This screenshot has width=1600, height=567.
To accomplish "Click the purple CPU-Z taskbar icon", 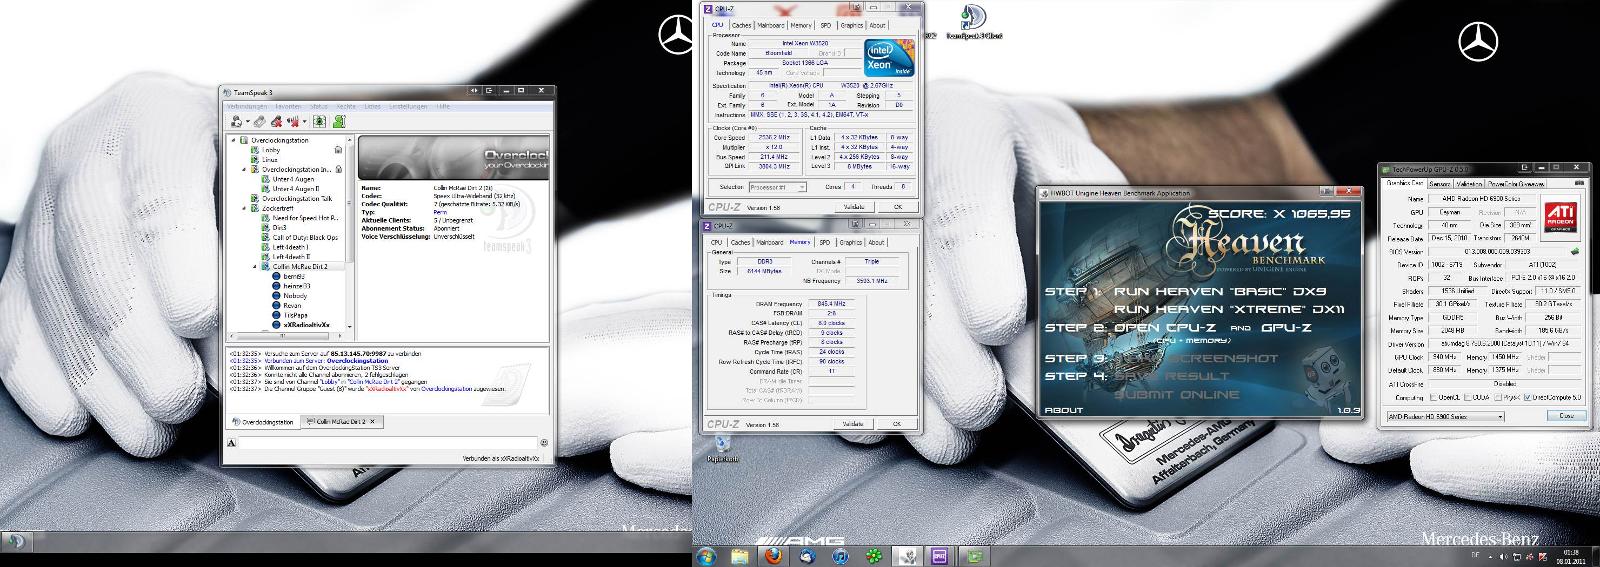I will (x=940, y=555).
